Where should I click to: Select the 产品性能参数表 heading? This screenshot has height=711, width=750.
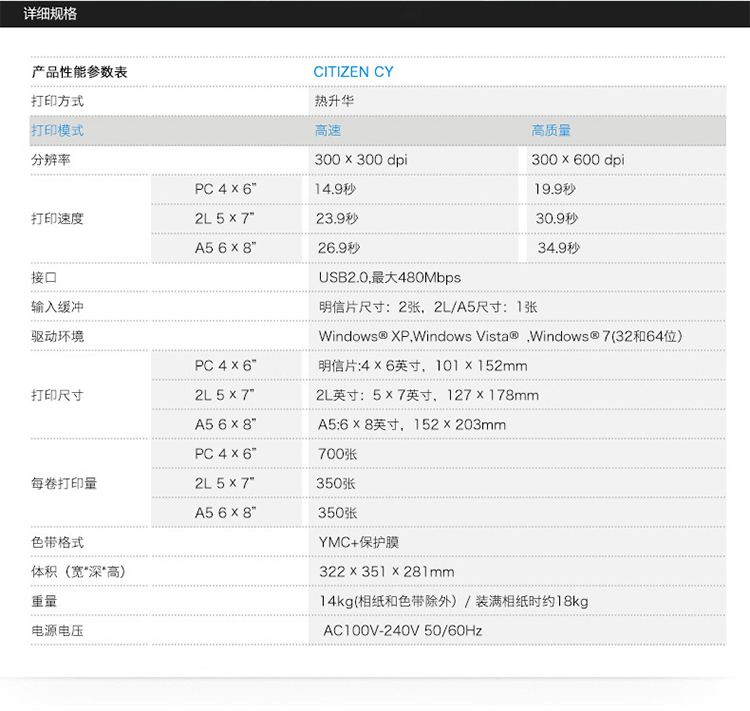pos(79,72)
